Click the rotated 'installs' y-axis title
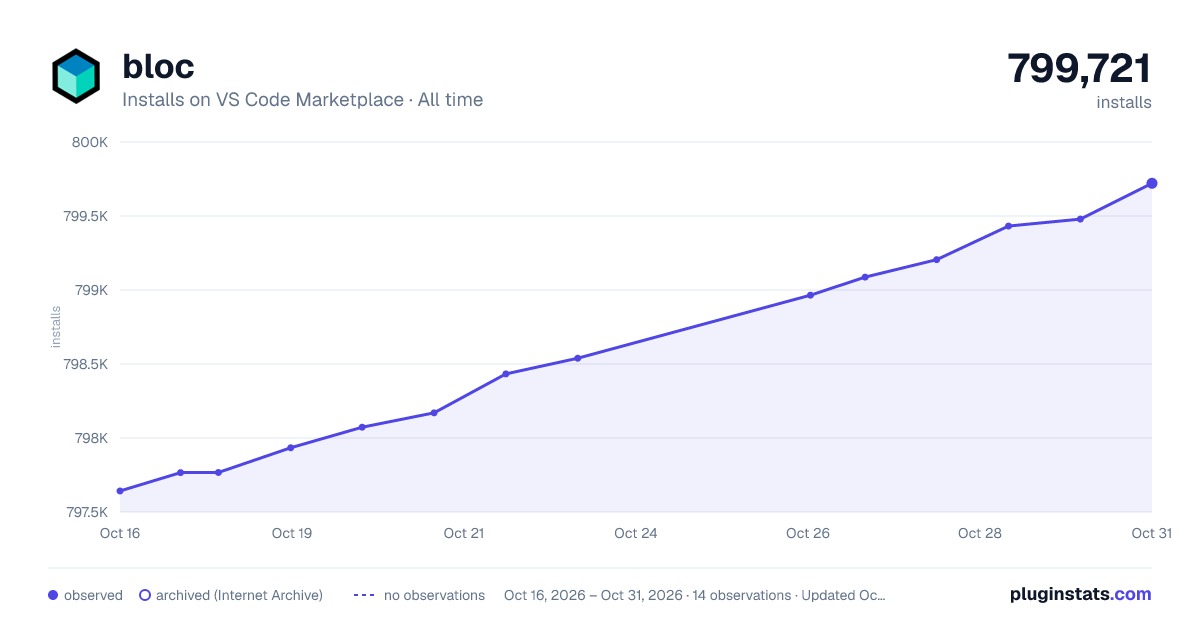The width and height of the screenshot is (1200, 630). [x=56, y=327]
